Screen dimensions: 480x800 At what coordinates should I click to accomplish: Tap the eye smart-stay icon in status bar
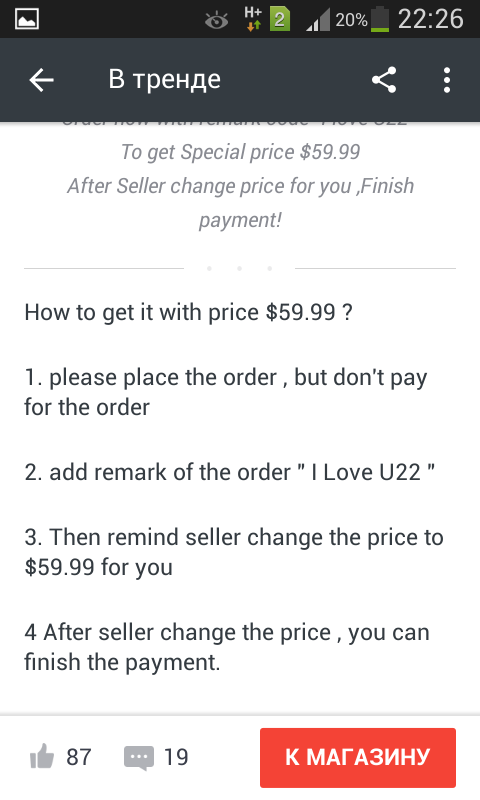click(216, 21)
